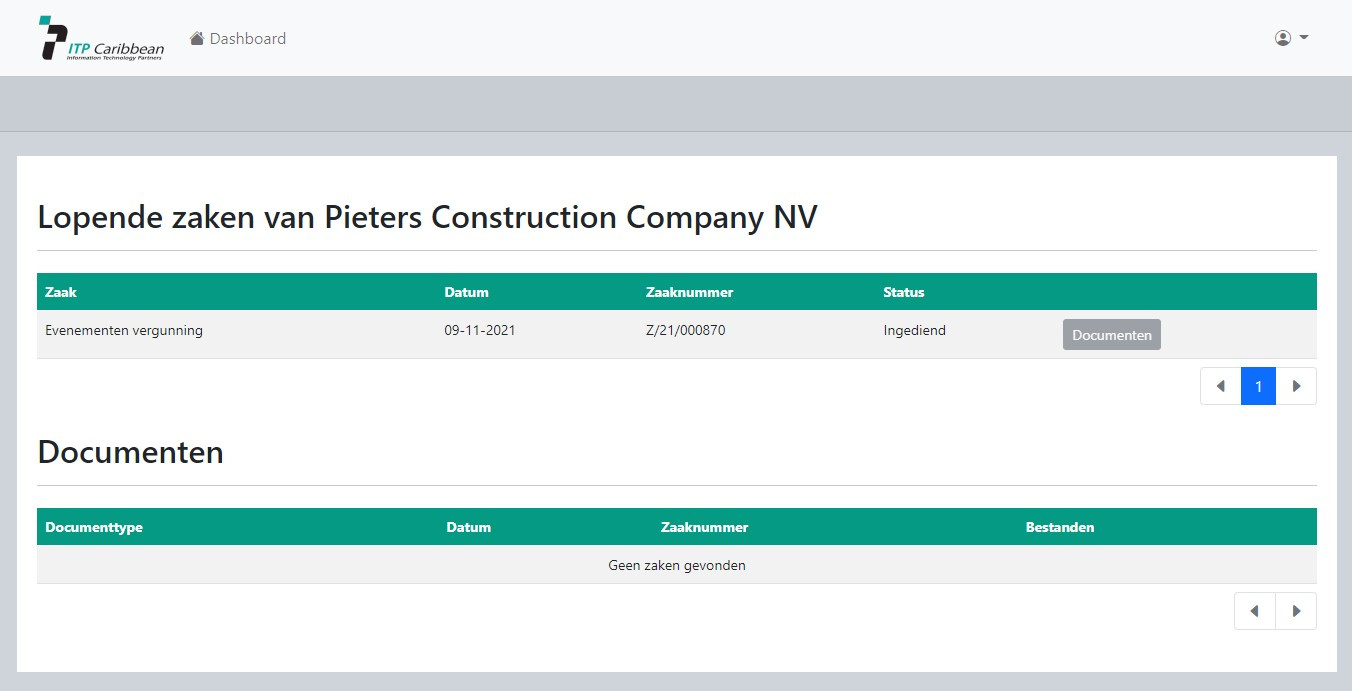
Task: Open Documenten for Evenementen vergunning
Action: [x=1112, y=335]
